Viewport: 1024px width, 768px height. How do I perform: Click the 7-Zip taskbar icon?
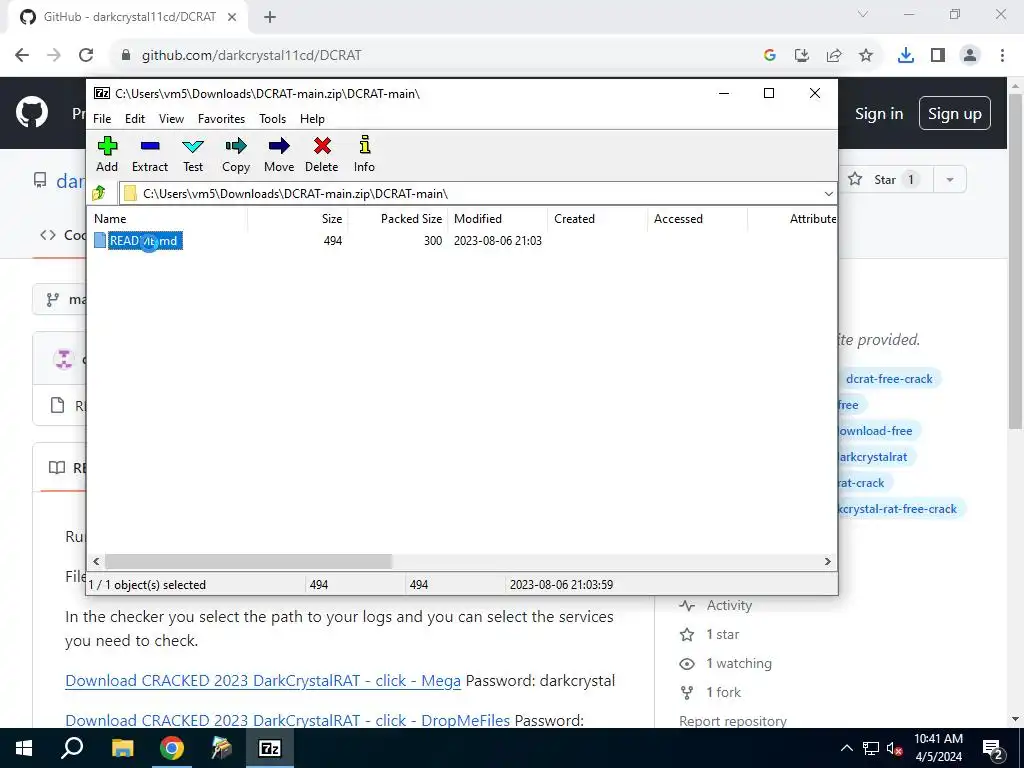point(270,748)
